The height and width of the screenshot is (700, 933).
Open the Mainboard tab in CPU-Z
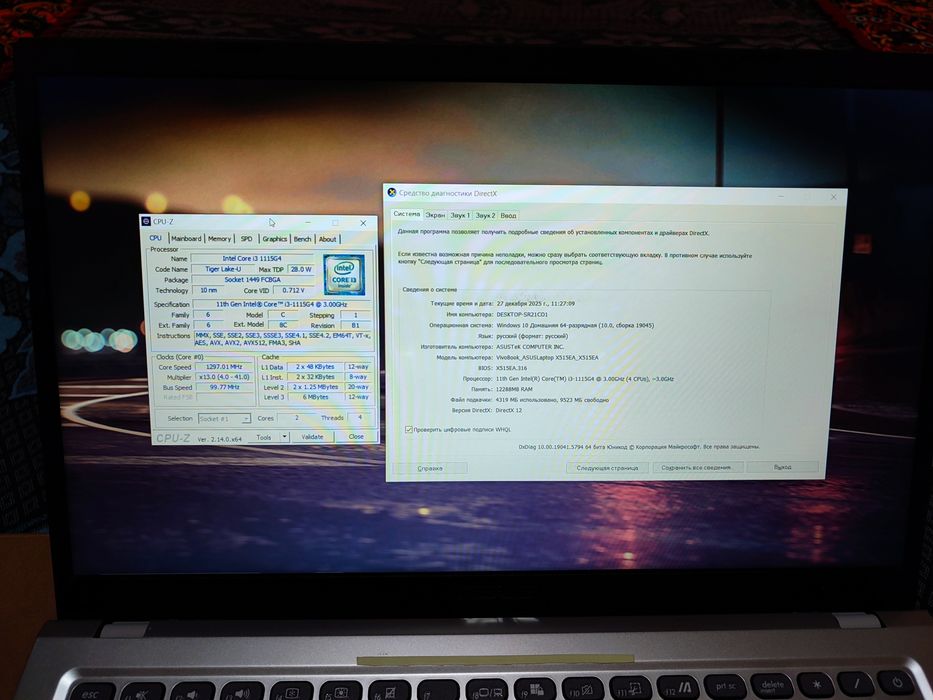coord(186,238)
